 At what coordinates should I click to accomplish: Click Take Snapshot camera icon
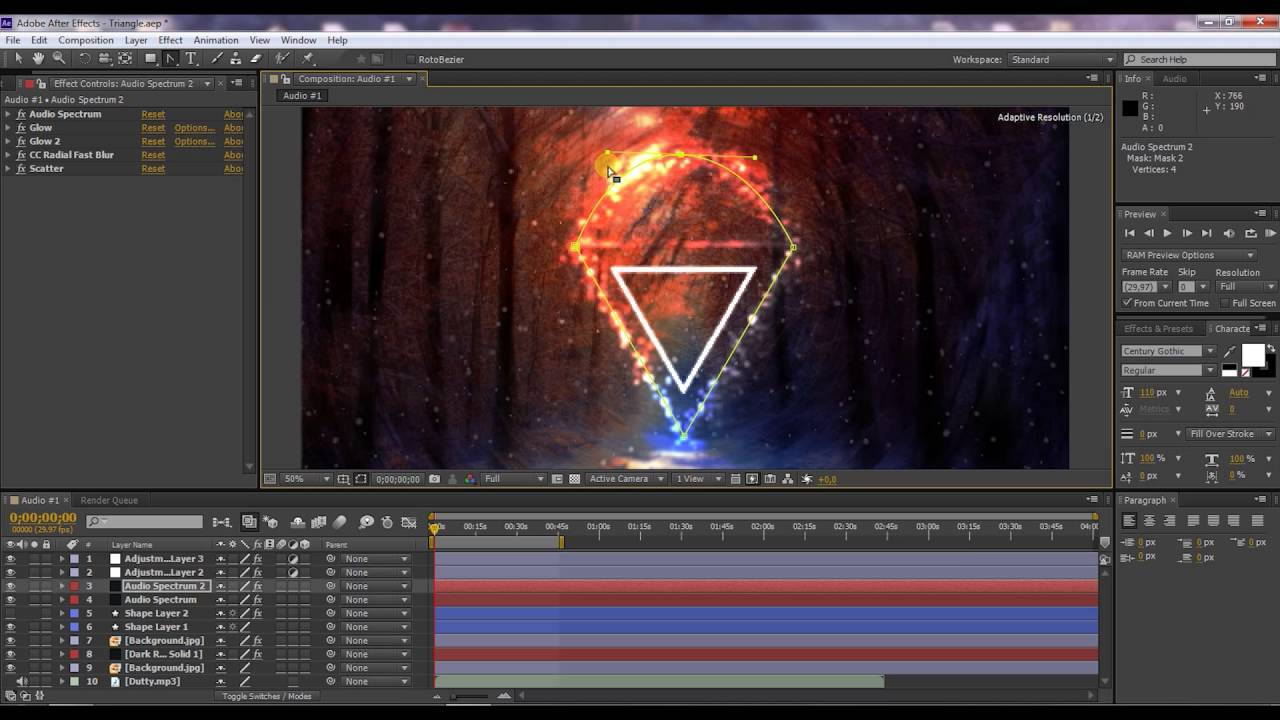[x=434, y=479]
